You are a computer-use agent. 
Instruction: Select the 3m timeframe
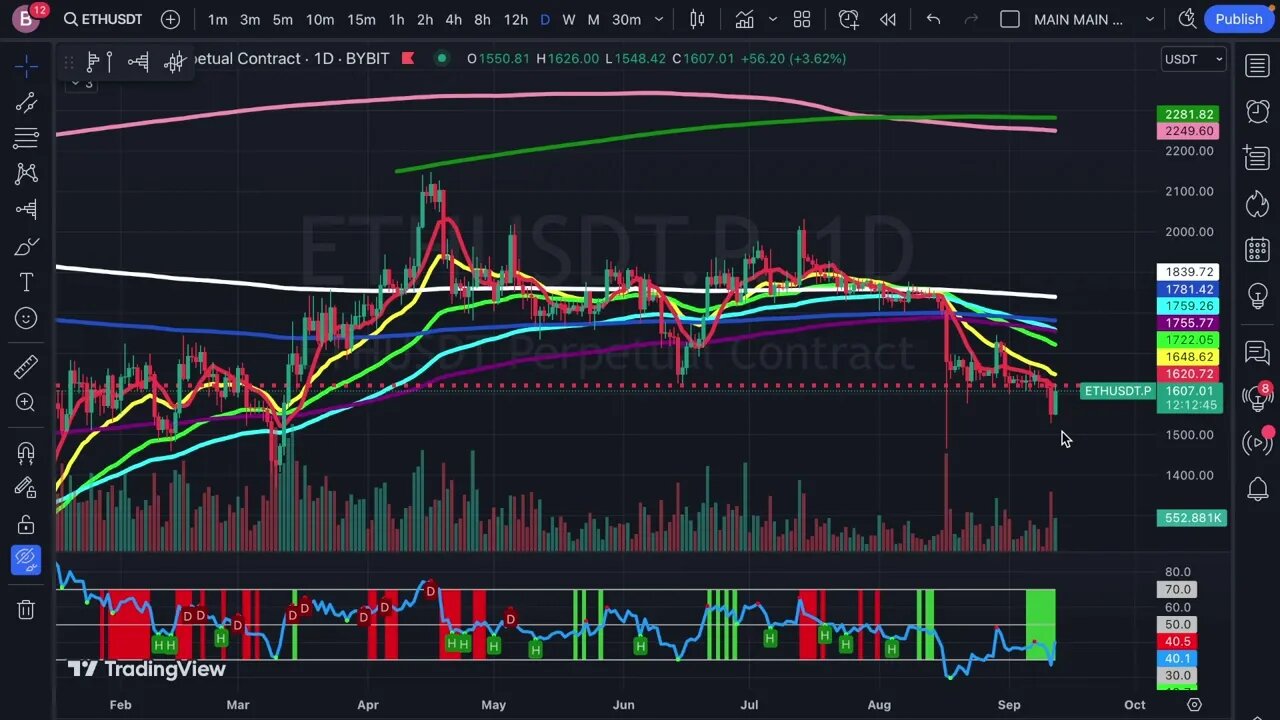pyautogui.click(x=250, y=19)
